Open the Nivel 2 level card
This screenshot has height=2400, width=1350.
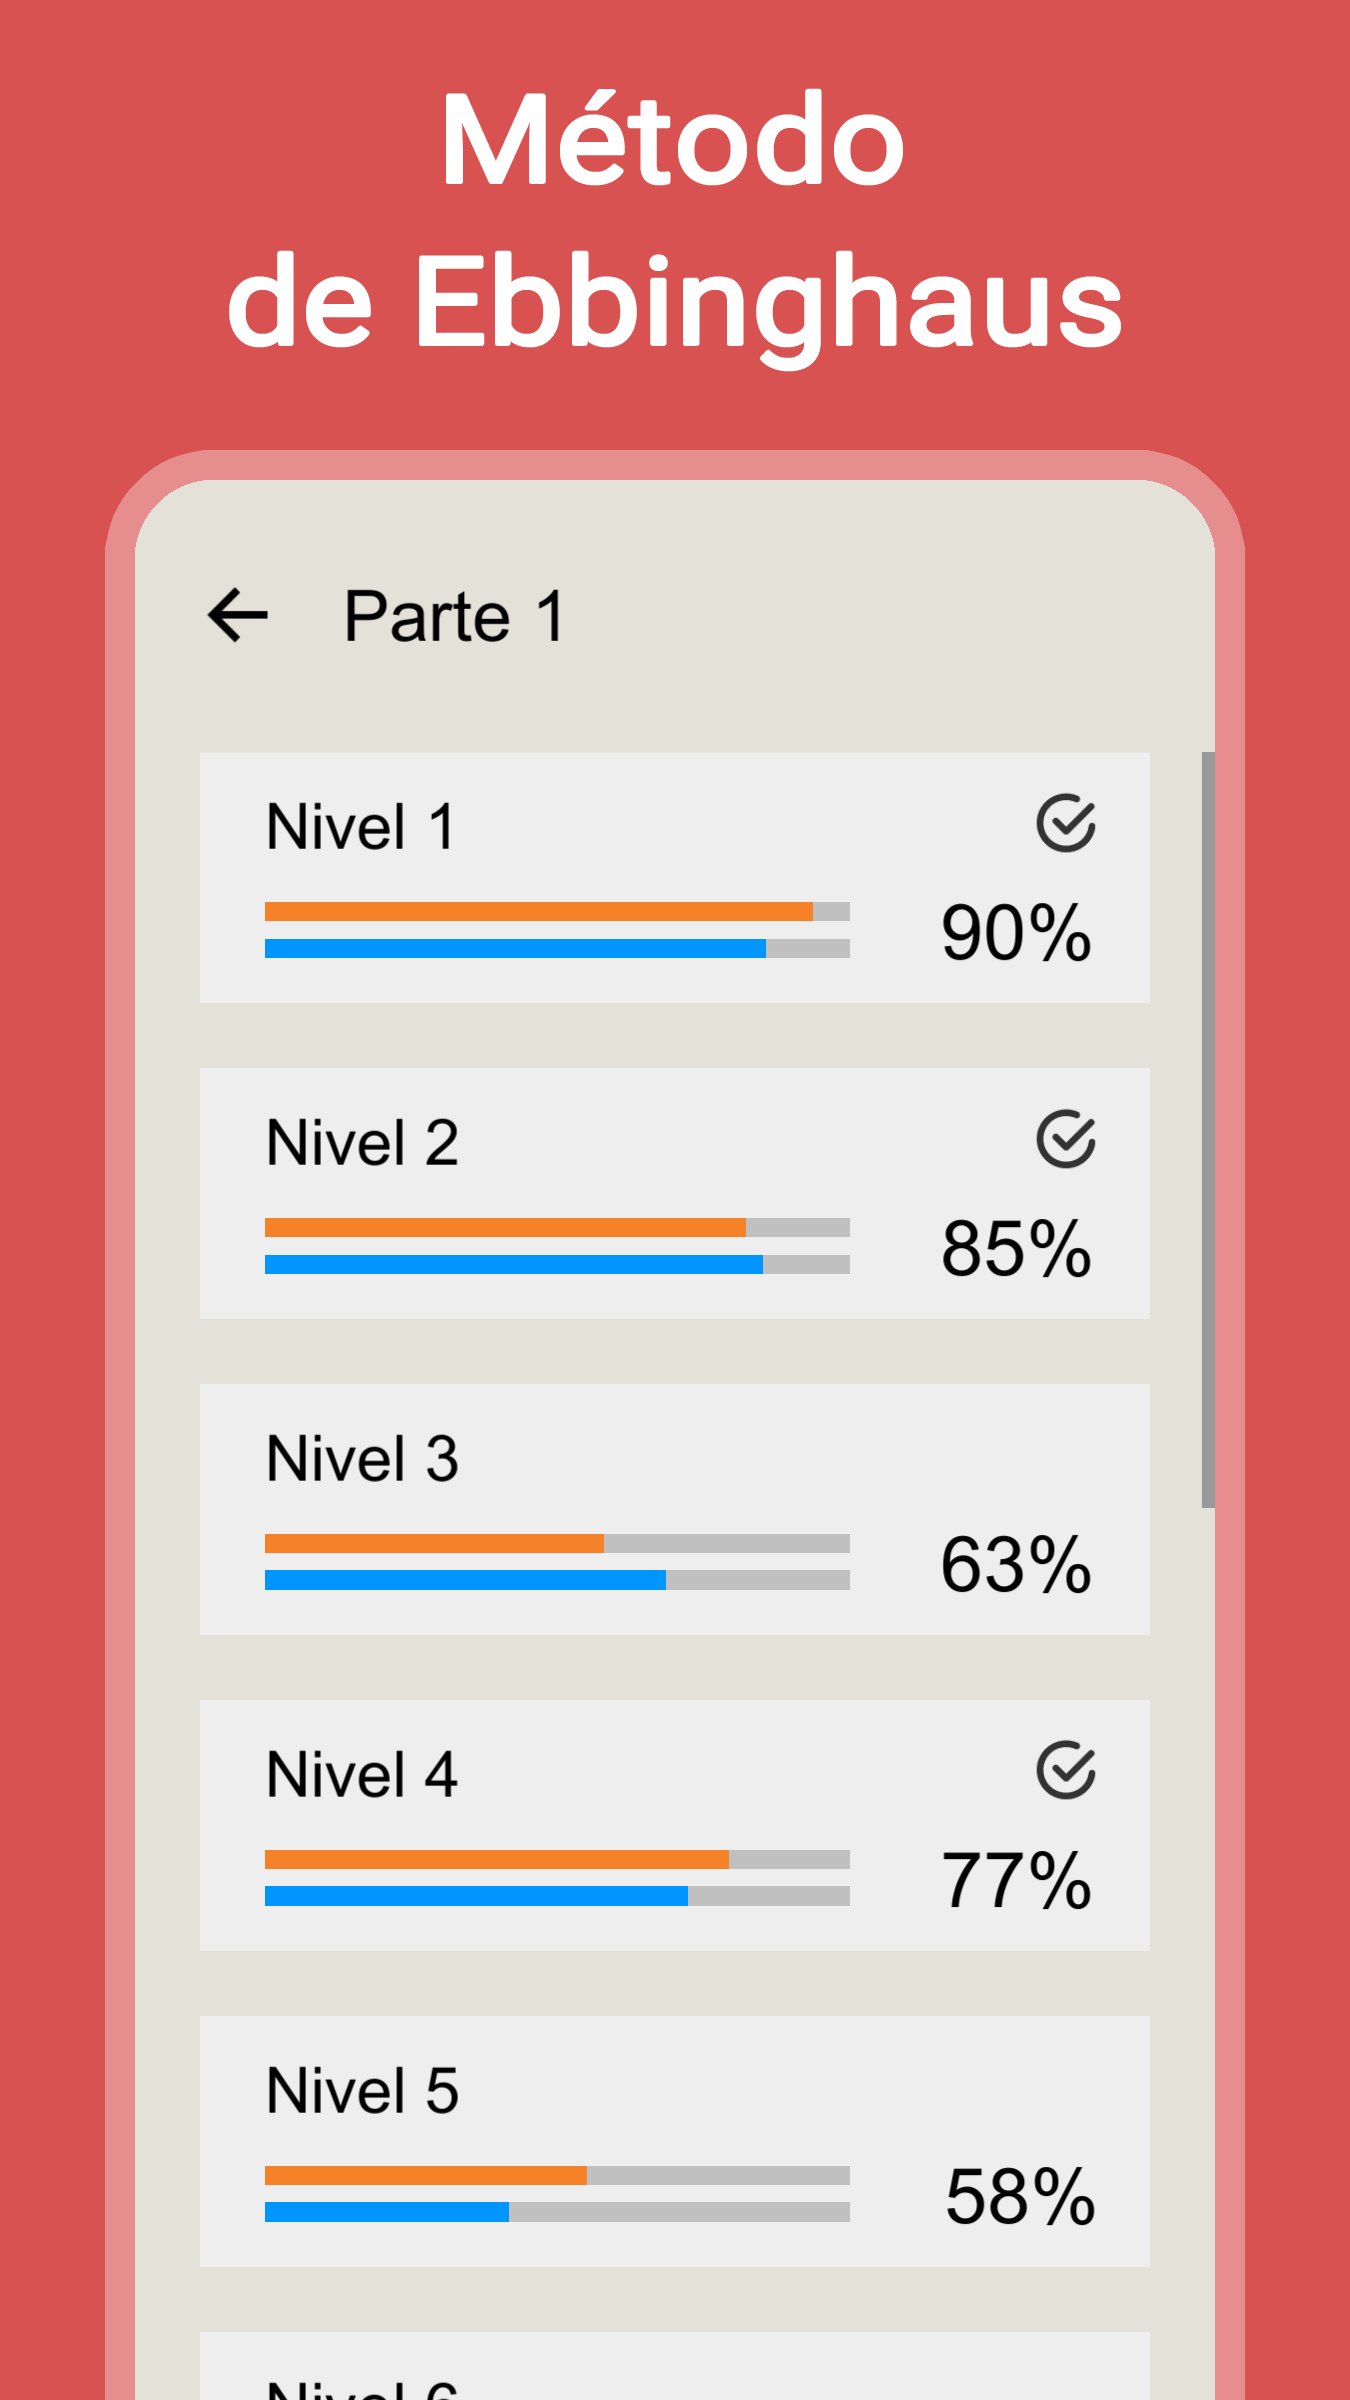pyautogui.click(x=675, y=1194)
